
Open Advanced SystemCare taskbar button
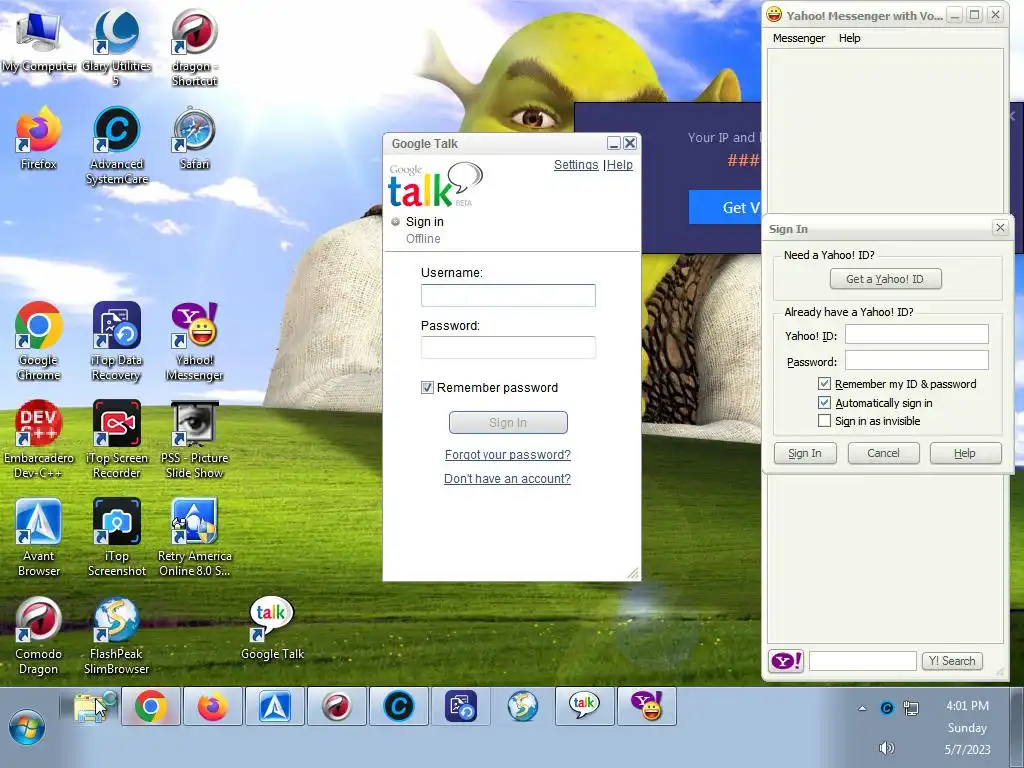399,707
